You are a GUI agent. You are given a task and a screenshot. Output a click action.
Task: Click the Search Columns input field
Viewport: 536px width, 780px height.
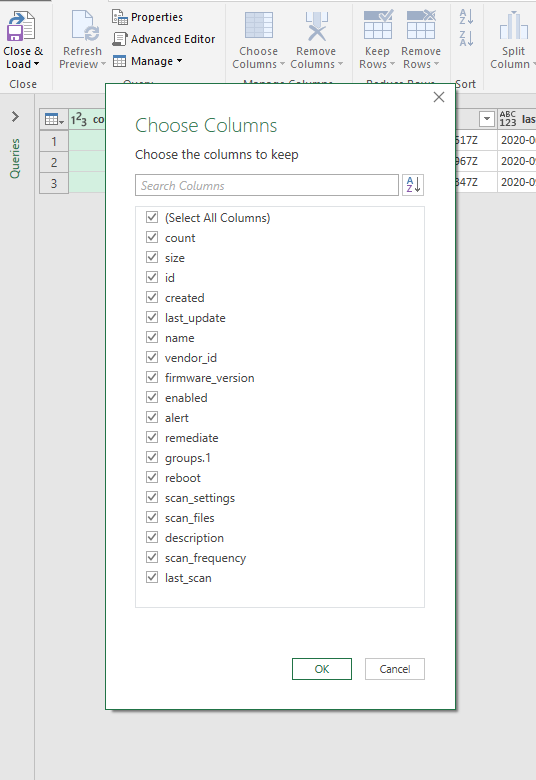[x=267, y=185]
